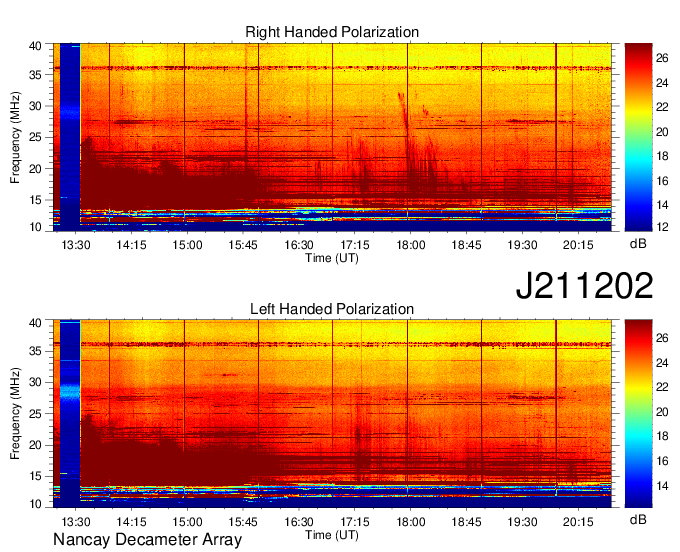Image resolution: width=680 pixels, height=552 pixels.
Task: Click 17:15 time tick of Right Handed plot
Action: (x=355, y=245)
